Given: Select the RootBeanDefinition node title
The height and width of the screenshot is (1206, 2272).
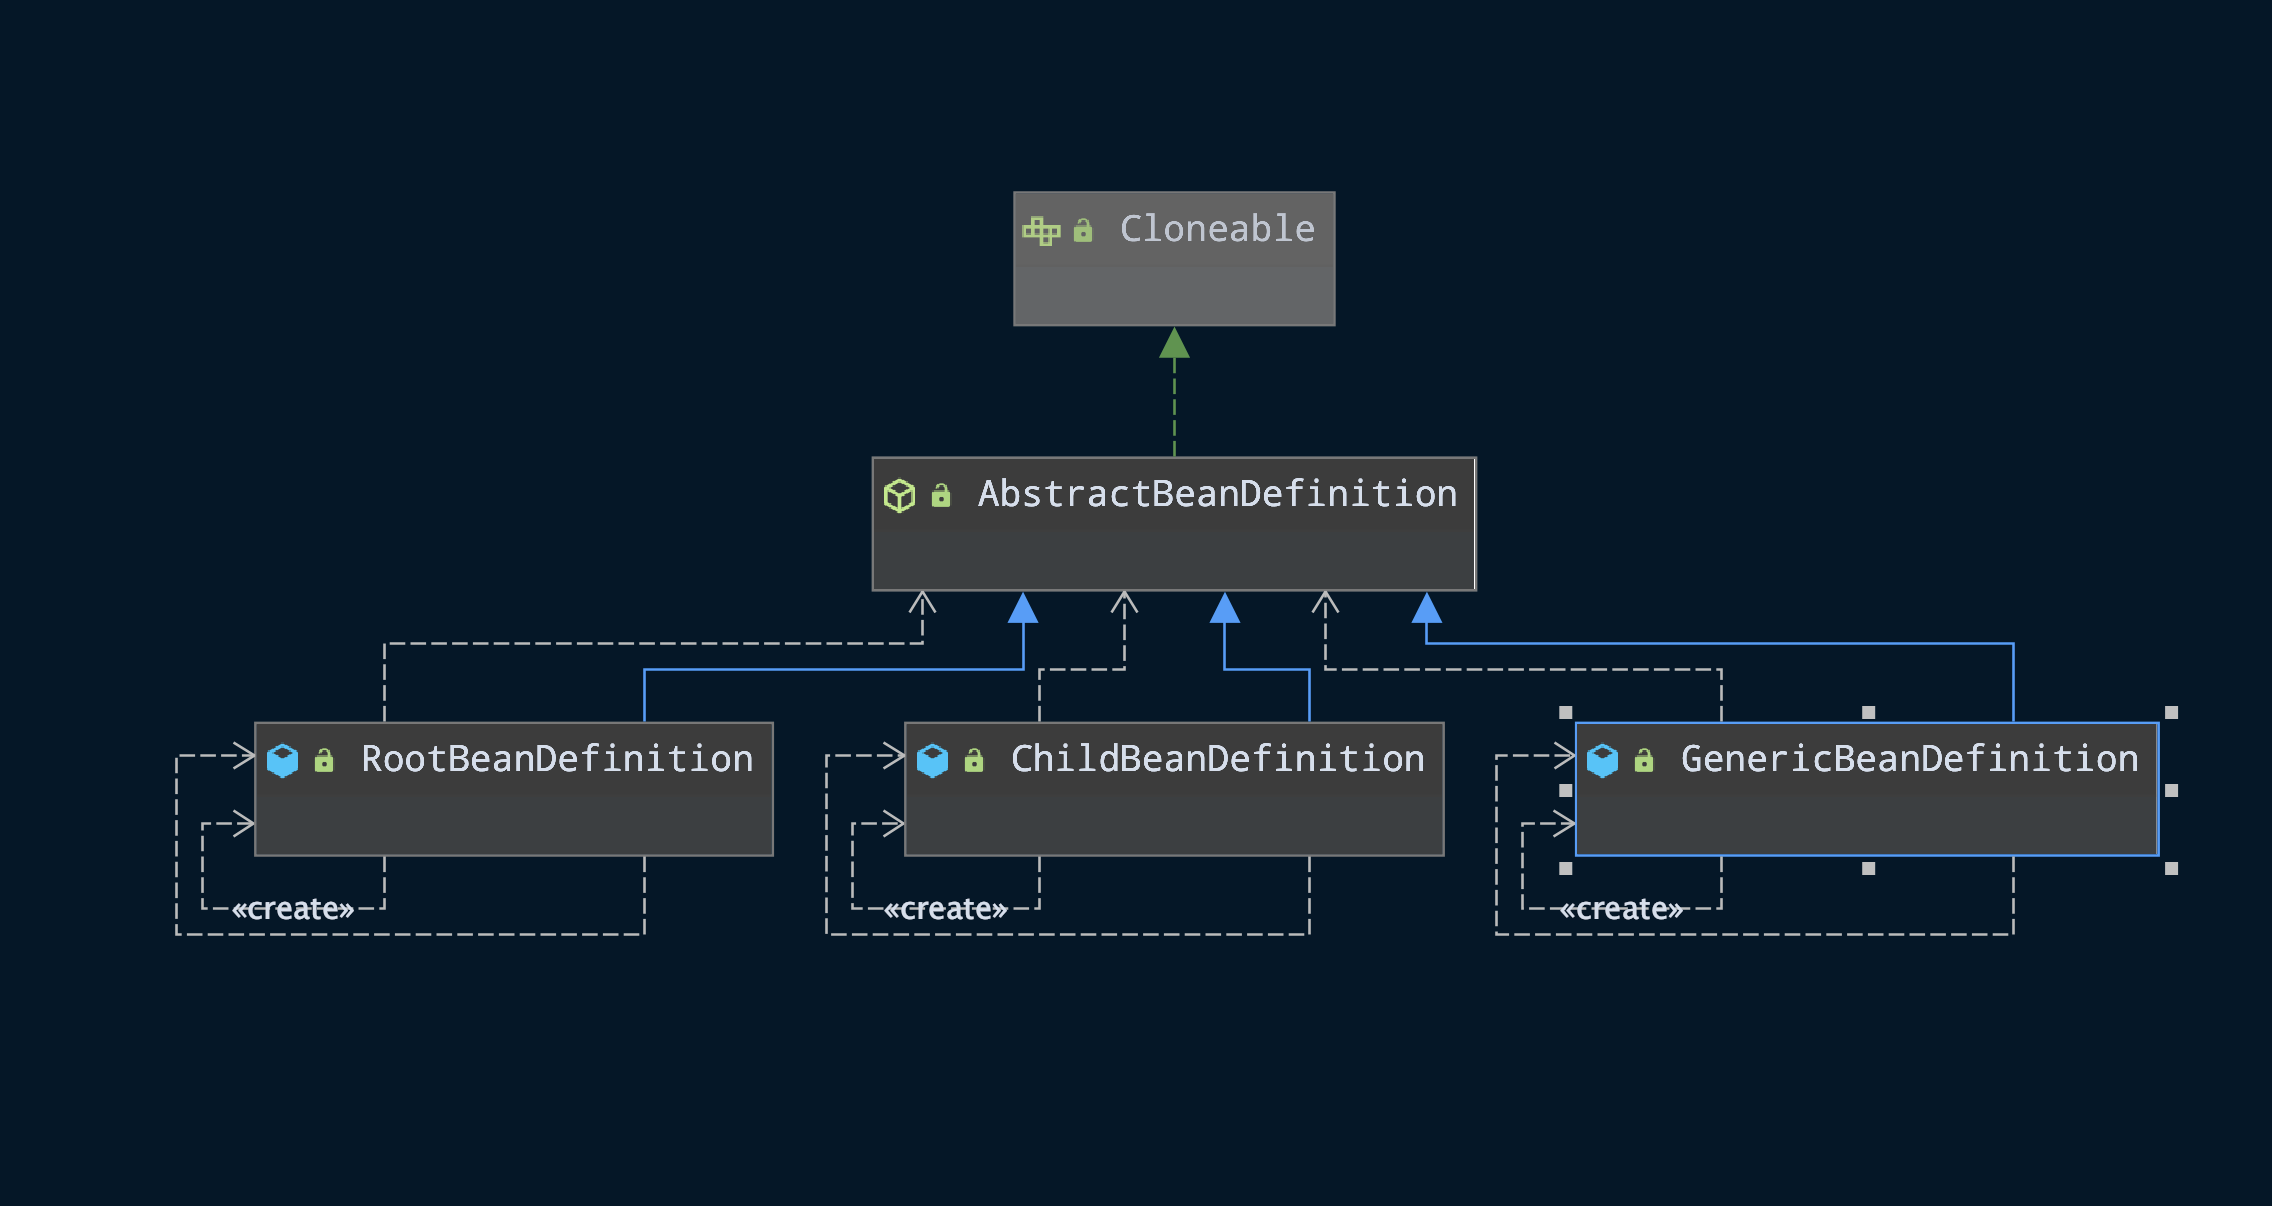Looking at the screenshot, I should [557, 759].
